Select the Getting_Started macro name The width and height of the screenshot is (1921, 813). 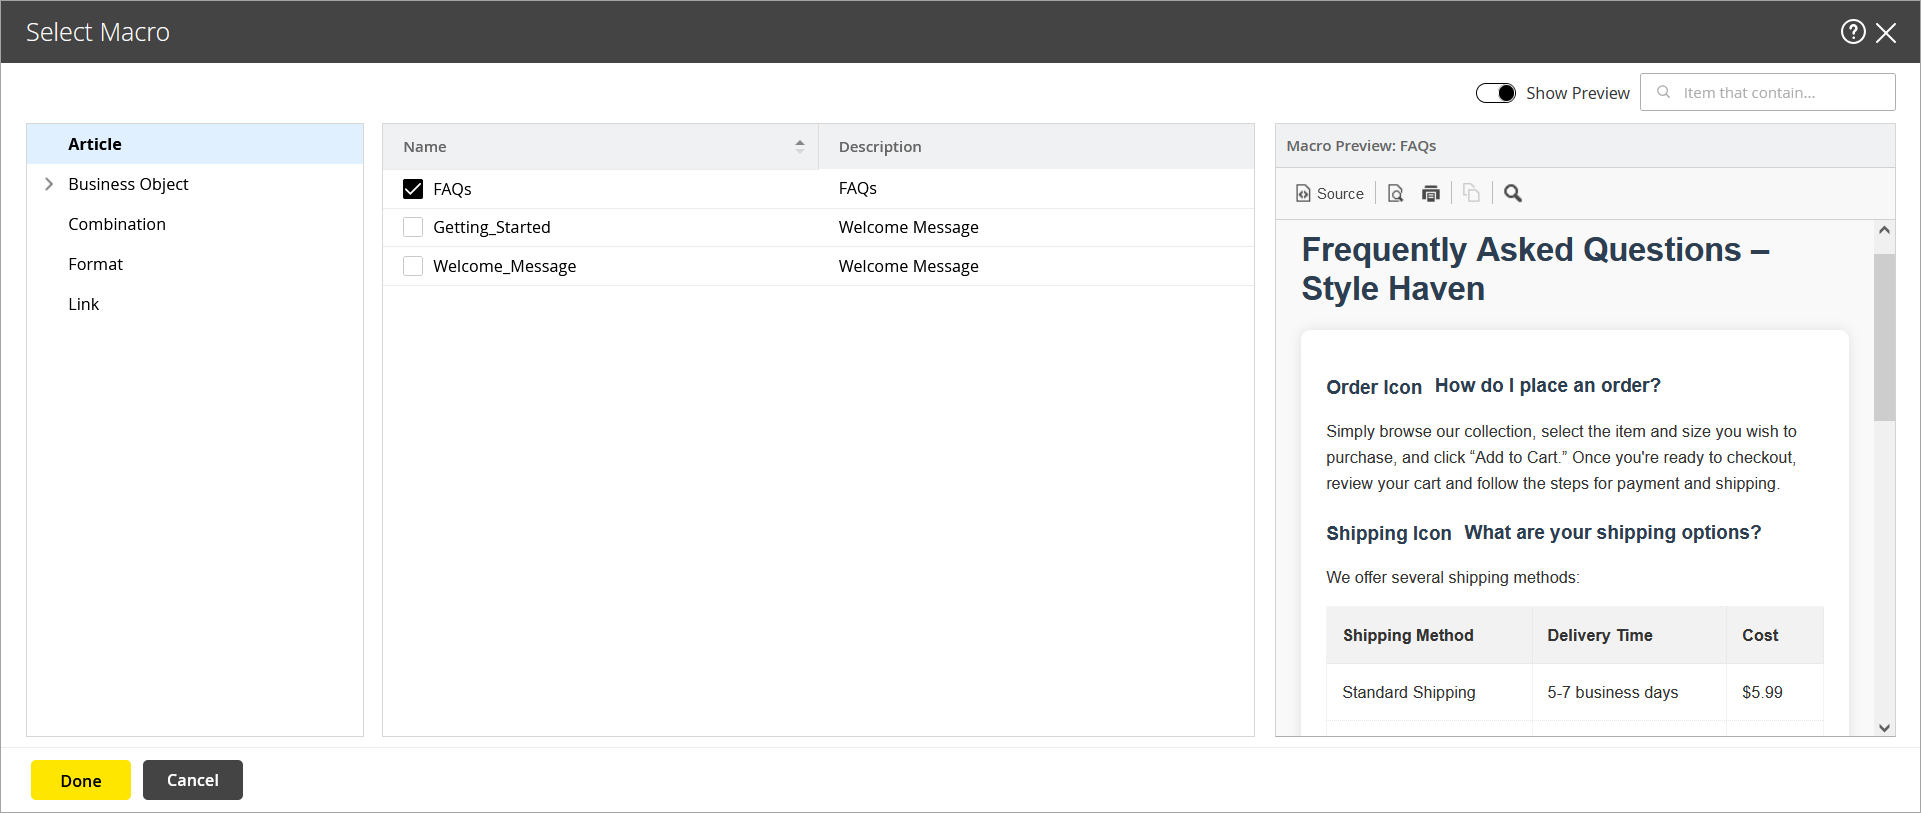pyautogui.click(x=491, y=227)
